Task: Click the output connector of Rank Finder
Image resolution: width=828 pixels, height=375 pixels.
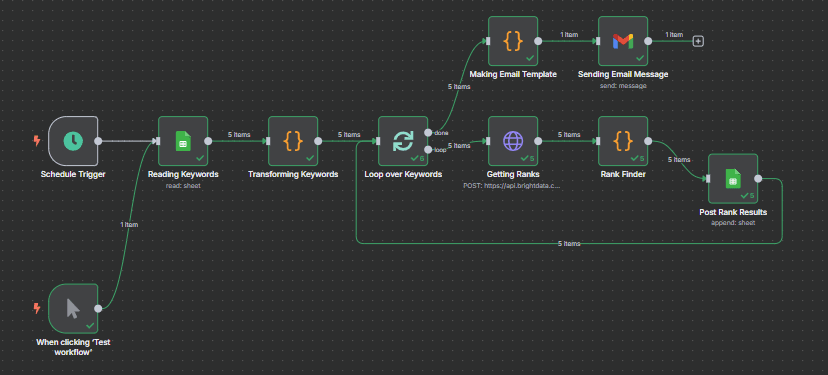Action: coord(648,141)
